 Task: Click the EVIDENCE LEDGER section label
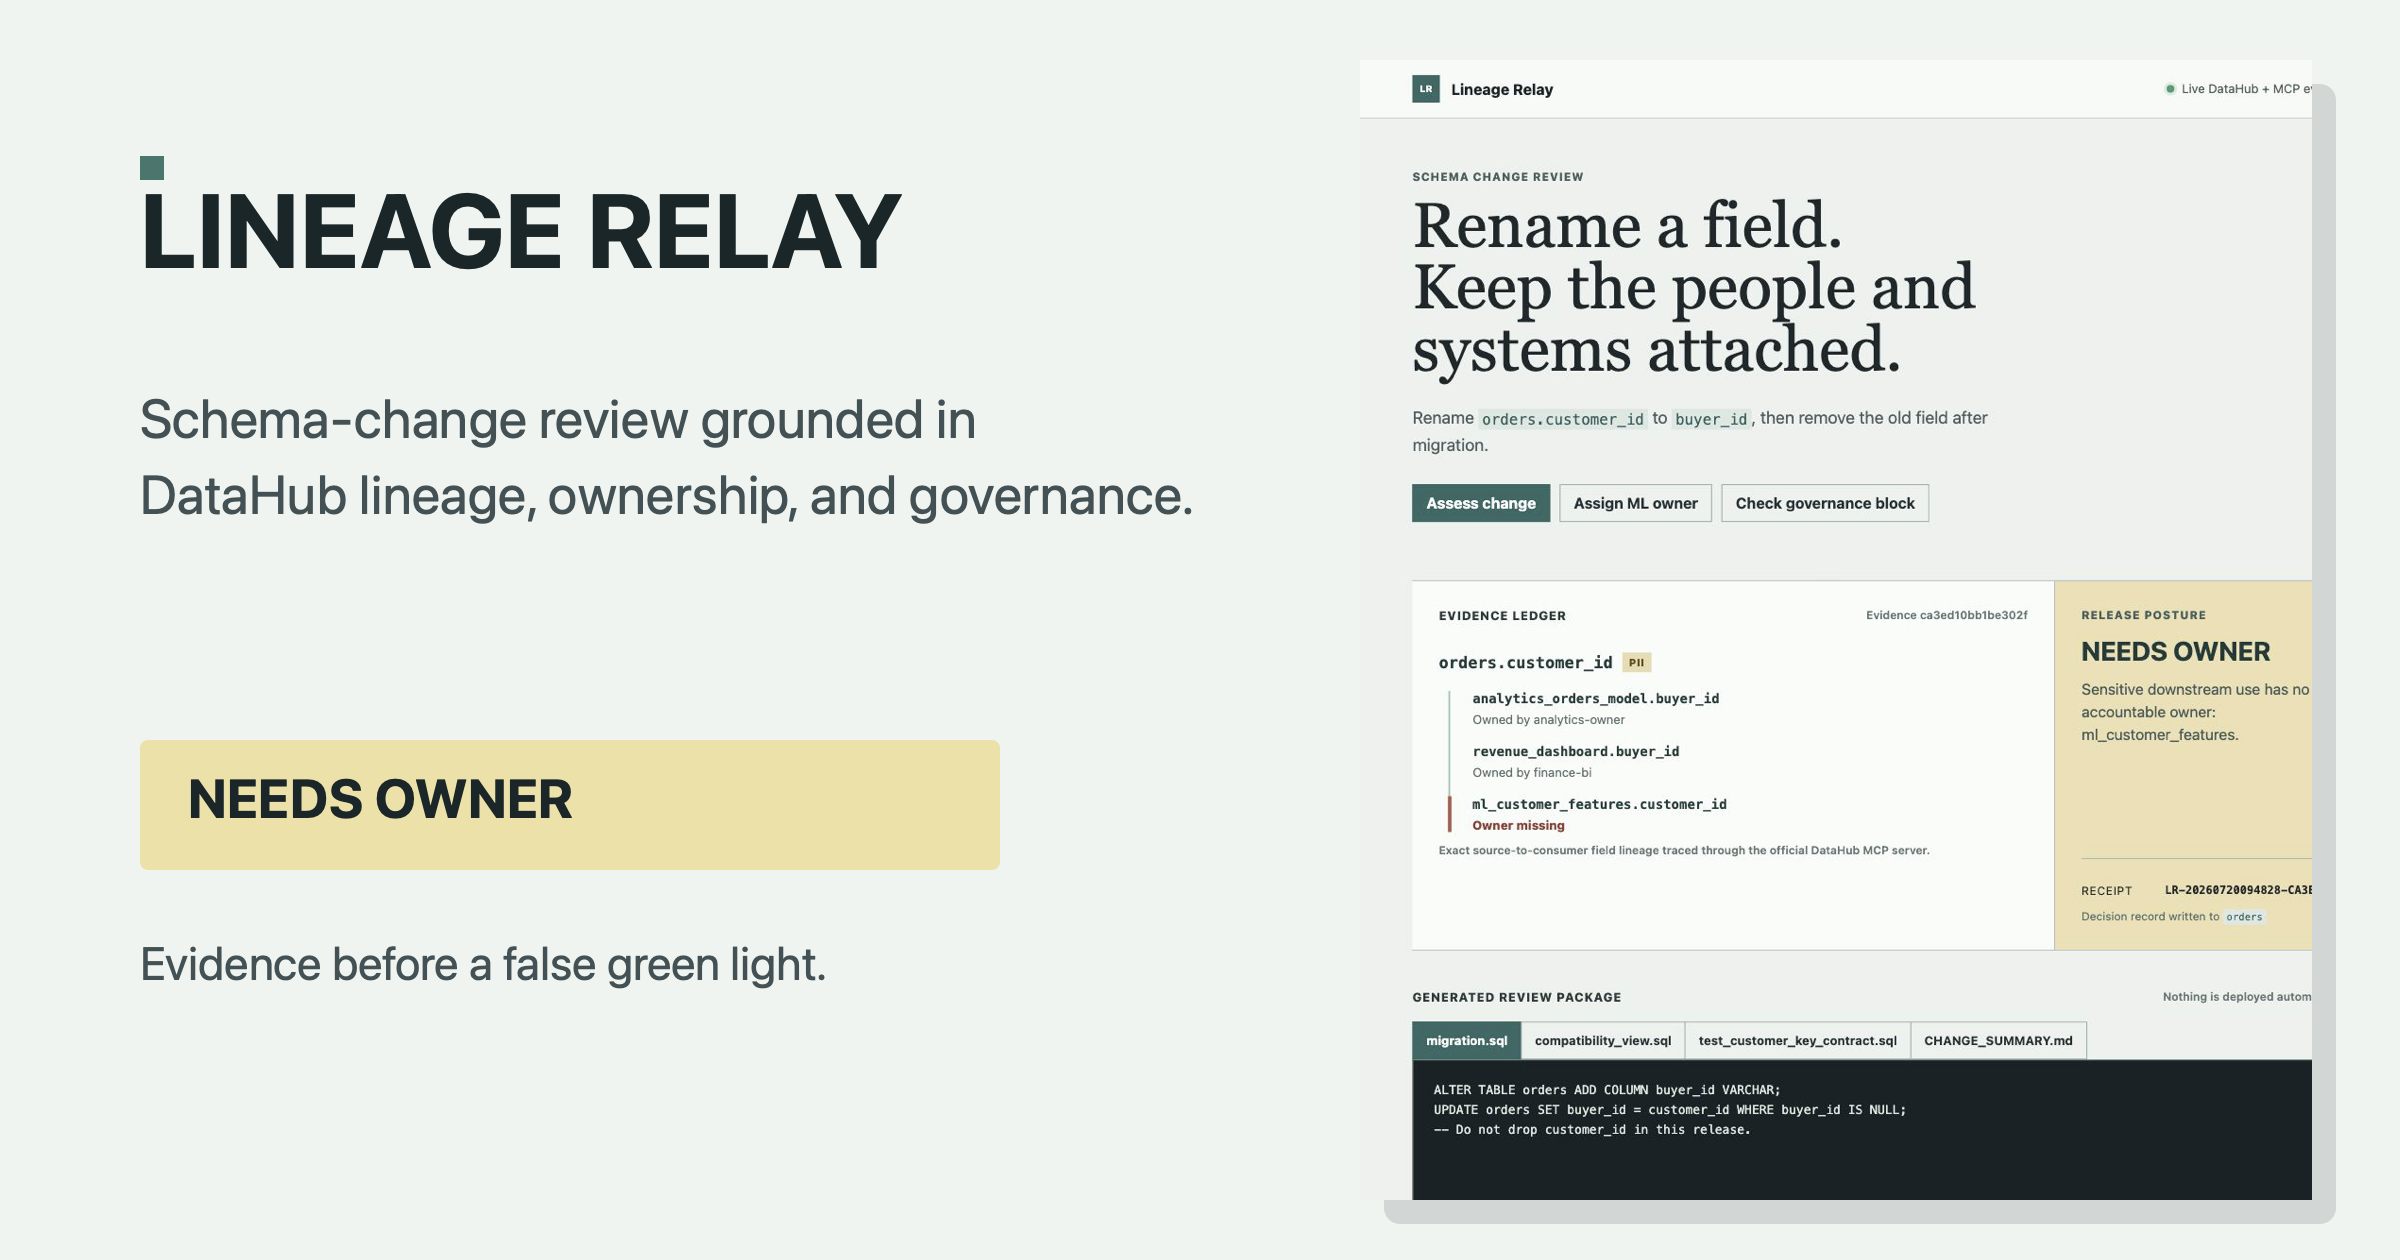point(1502,616)
